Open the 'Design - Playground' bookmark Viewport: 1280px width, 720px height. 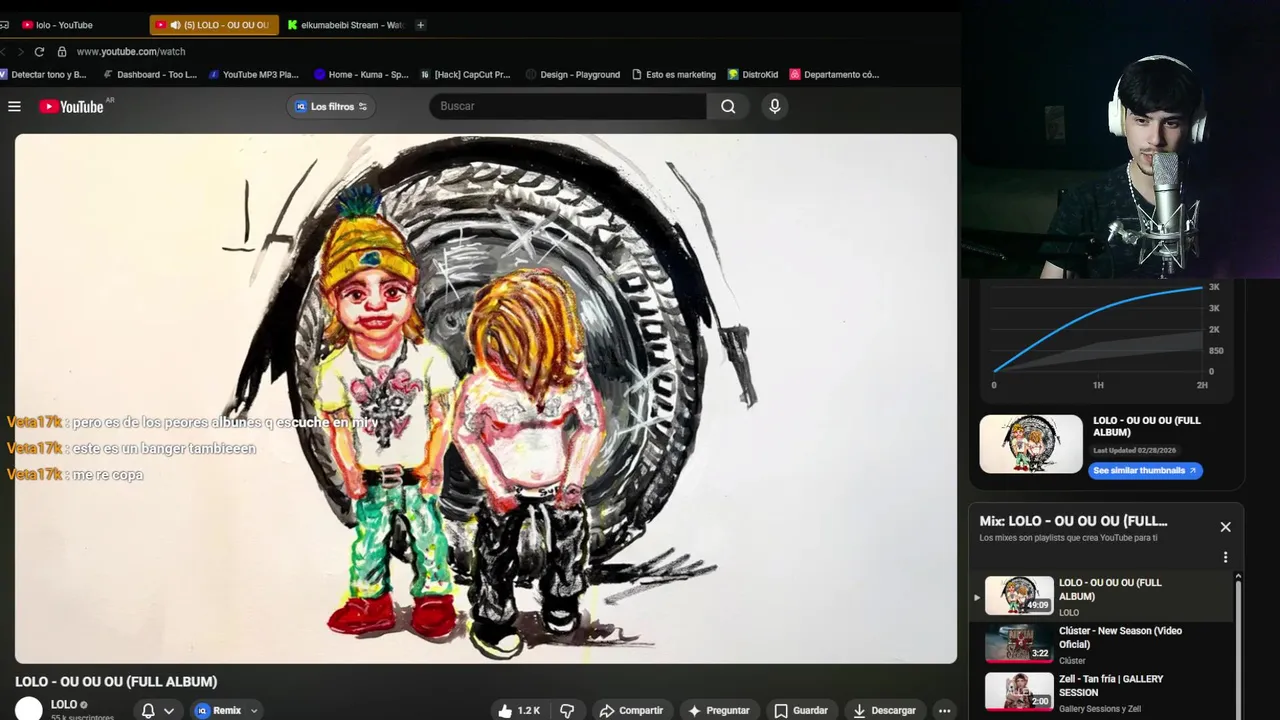tap(573, 74)
